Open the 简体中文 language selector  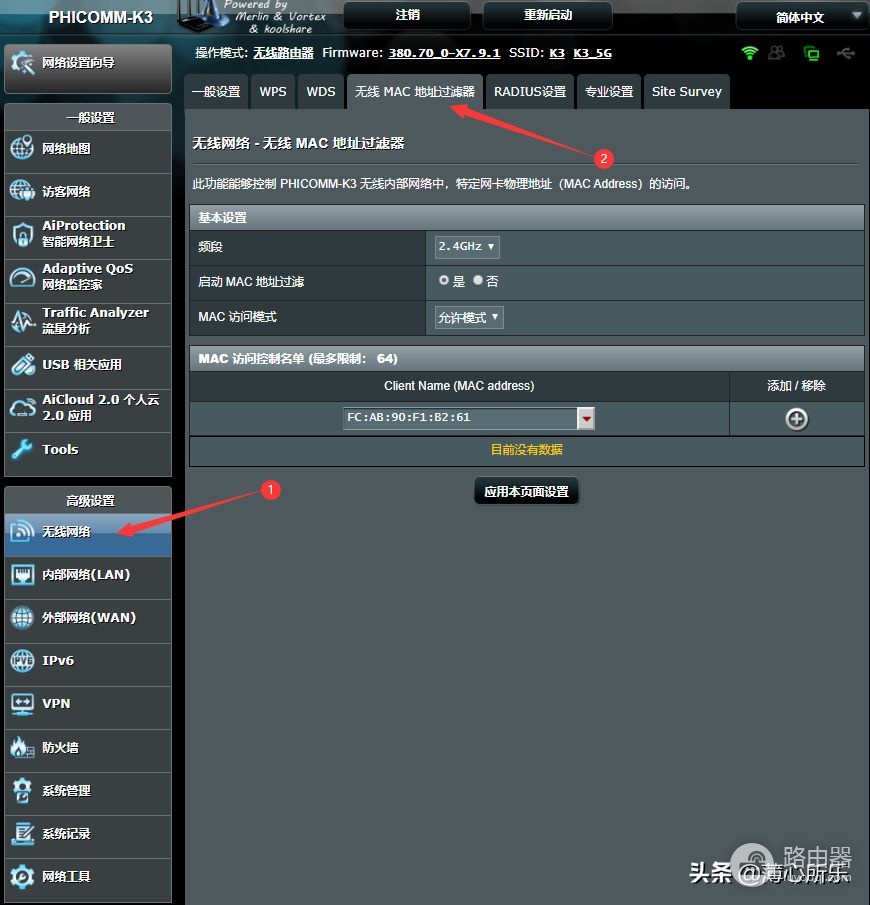[x=802, y=16]
